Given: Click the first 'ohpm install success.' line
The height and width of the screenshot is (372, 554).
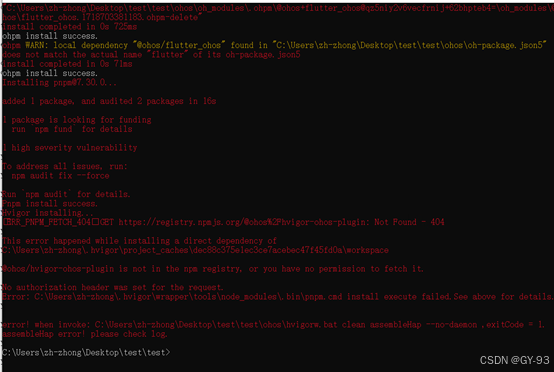Looking at the screenshot, I should pyautogui.click(x=50, y=36).
